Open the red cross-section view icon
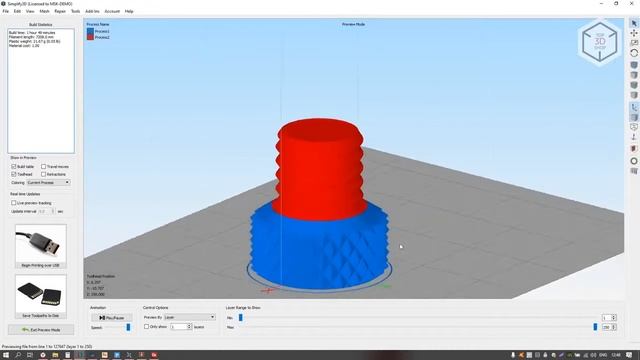This screenshot has height=360, width=640. [633, 149]
